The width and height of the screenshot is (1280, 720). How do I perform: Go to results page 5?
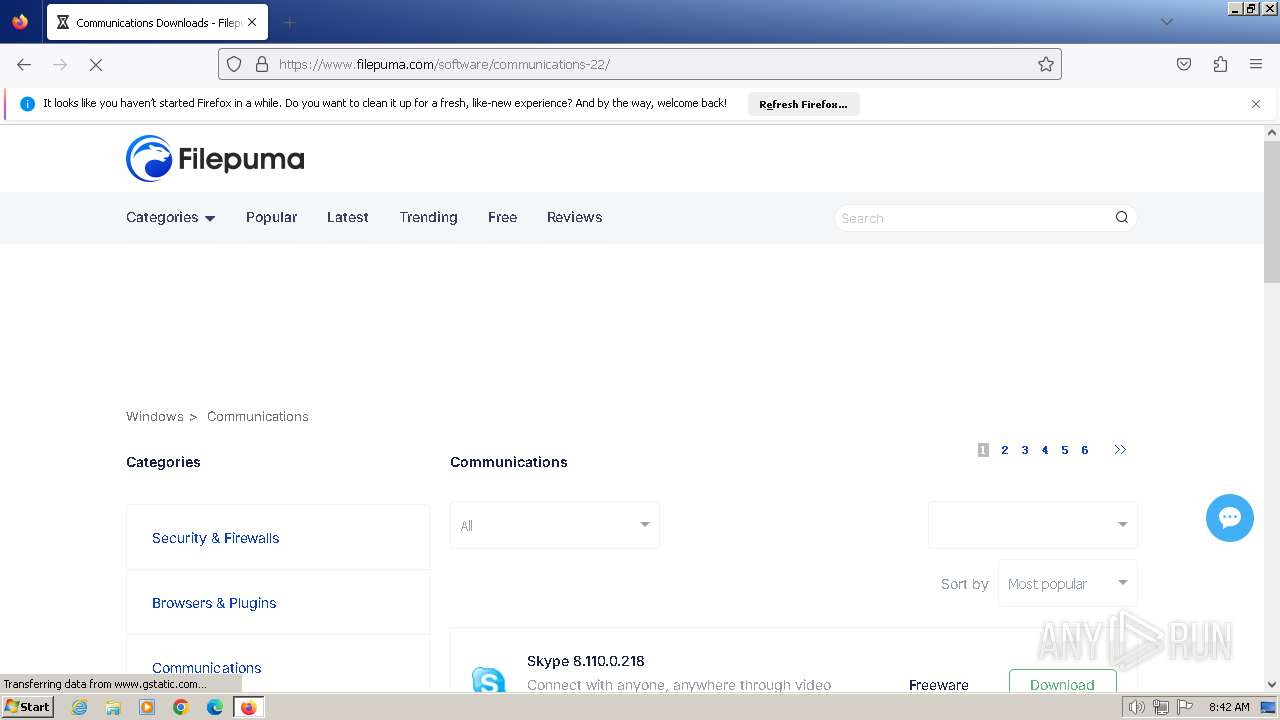pyautogui.click(x=1065, y=450)
